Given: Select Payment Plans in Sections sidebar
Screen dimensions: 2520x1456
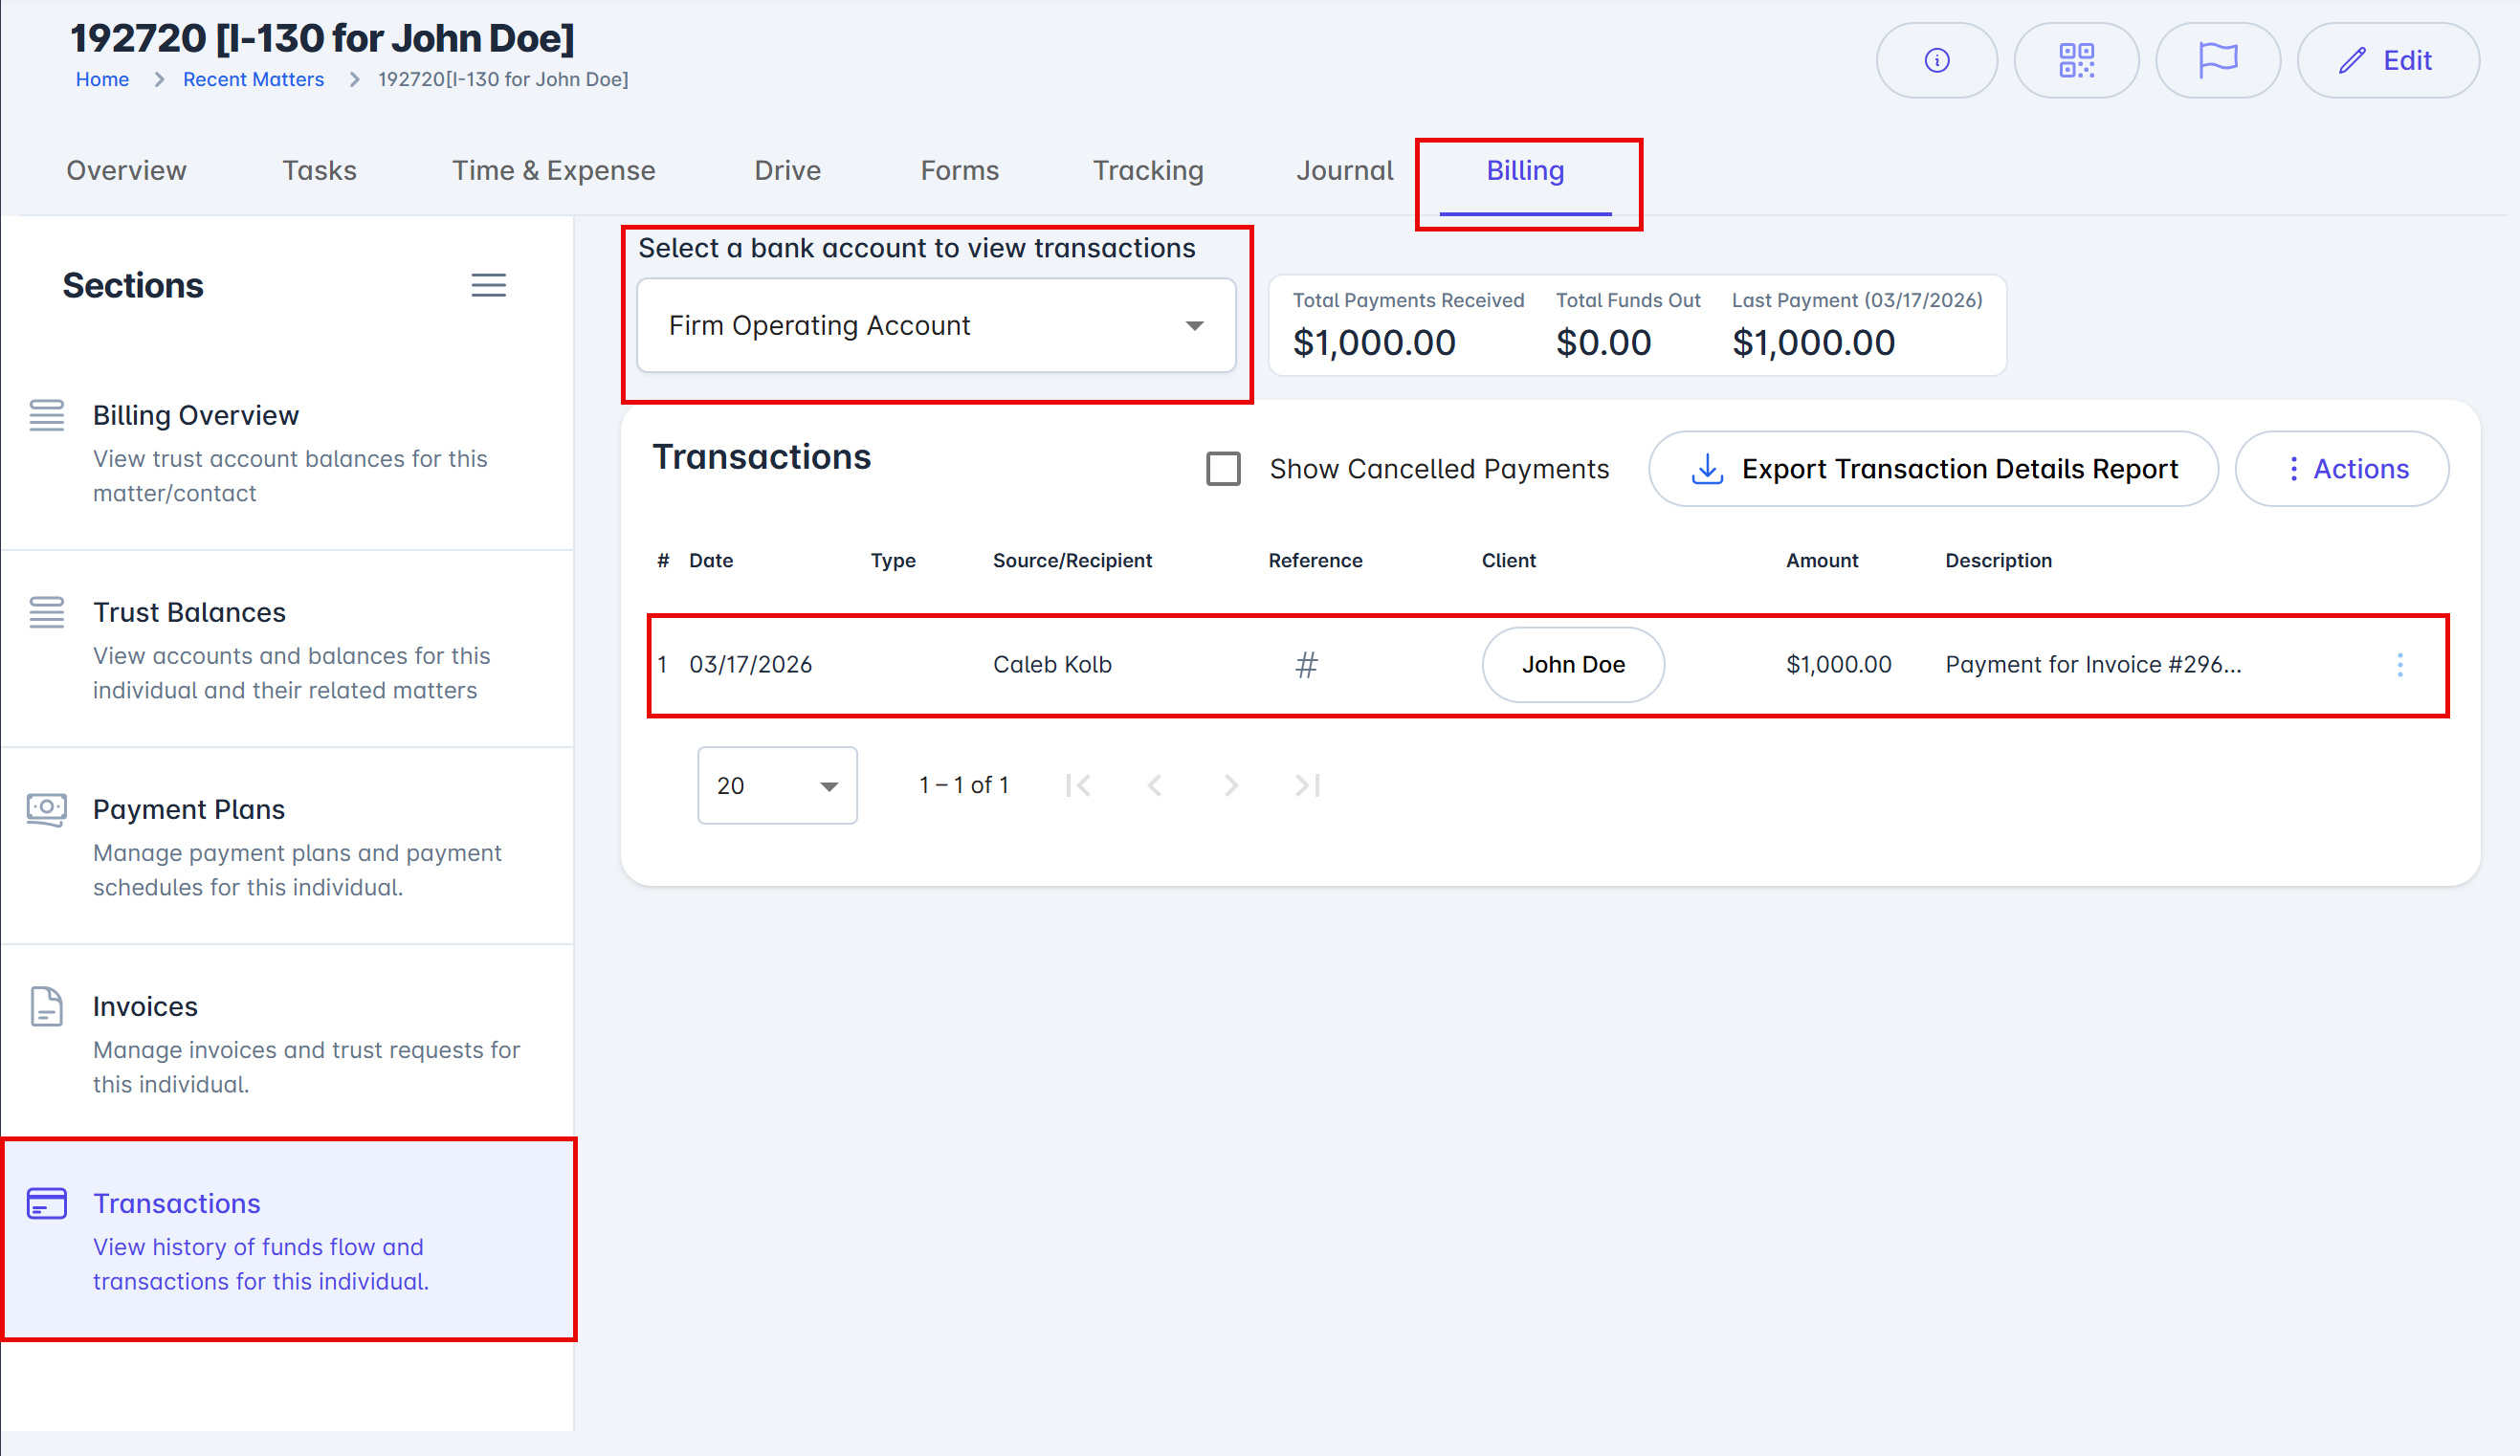Looking at the screenshot, I should coord(188,809).
